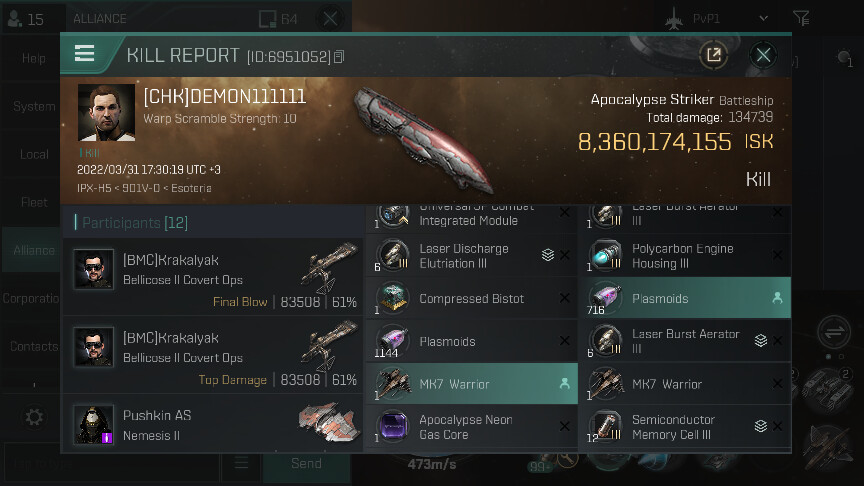Click the Send button
Viewport: 864px width, 486px height.
[306, 463]
